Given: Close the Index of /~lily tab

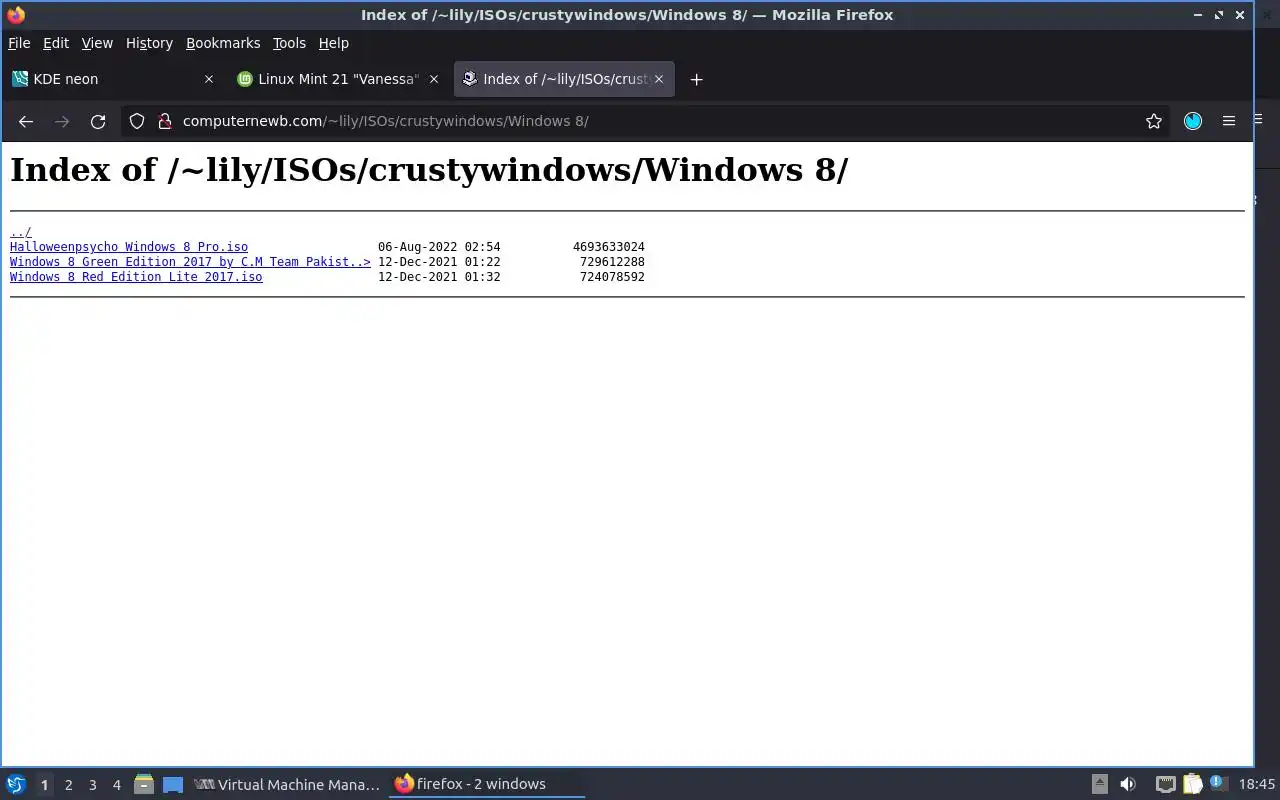Looking at the screenshot, I should (659, 79).
